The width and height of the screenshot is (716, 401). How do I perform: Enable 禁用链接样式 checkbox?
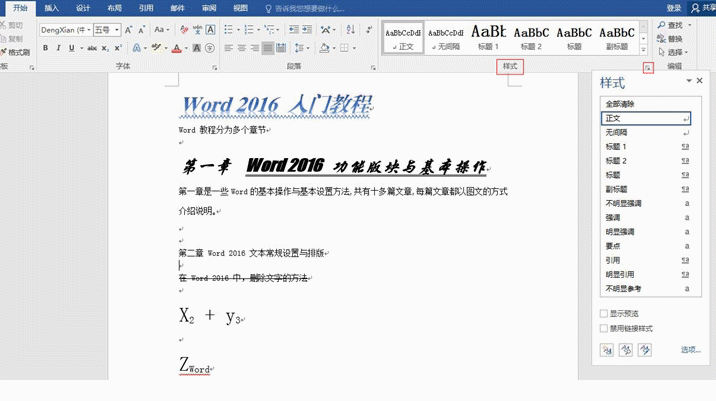pos(604,328)
